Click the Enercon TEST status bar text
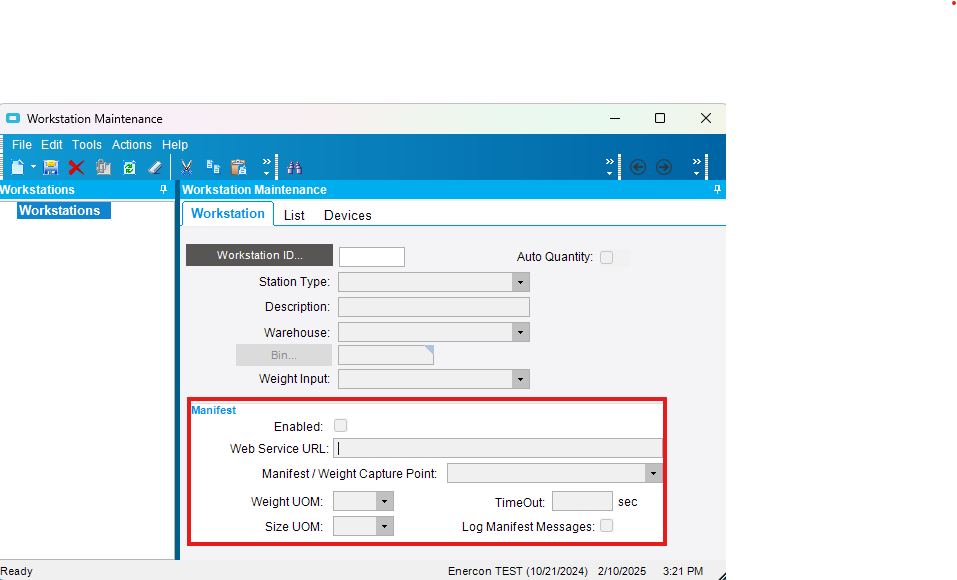Viewport: 957px width, 580px height. point(518,571)
